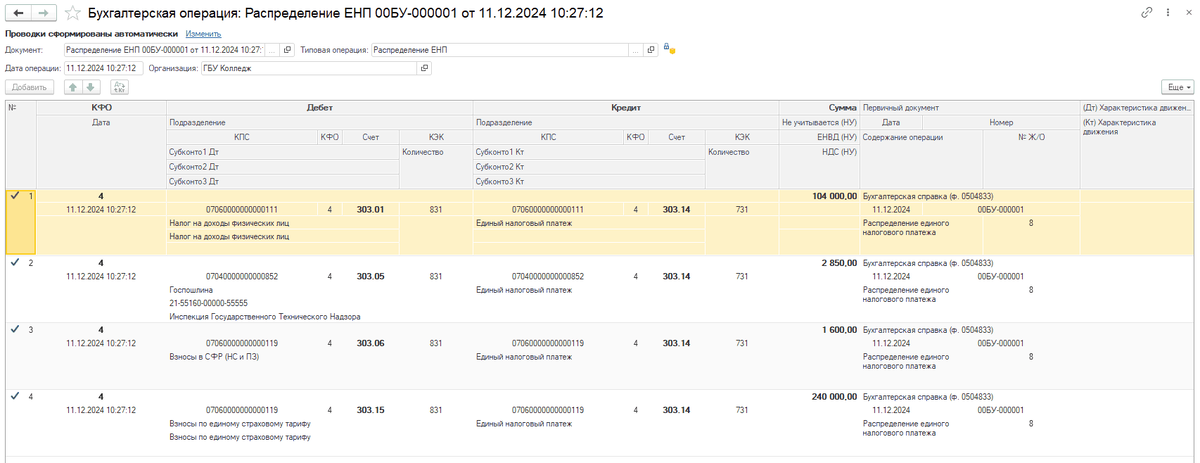Click into the Документ input field
Screen dimensions: 1200x463
163,49
